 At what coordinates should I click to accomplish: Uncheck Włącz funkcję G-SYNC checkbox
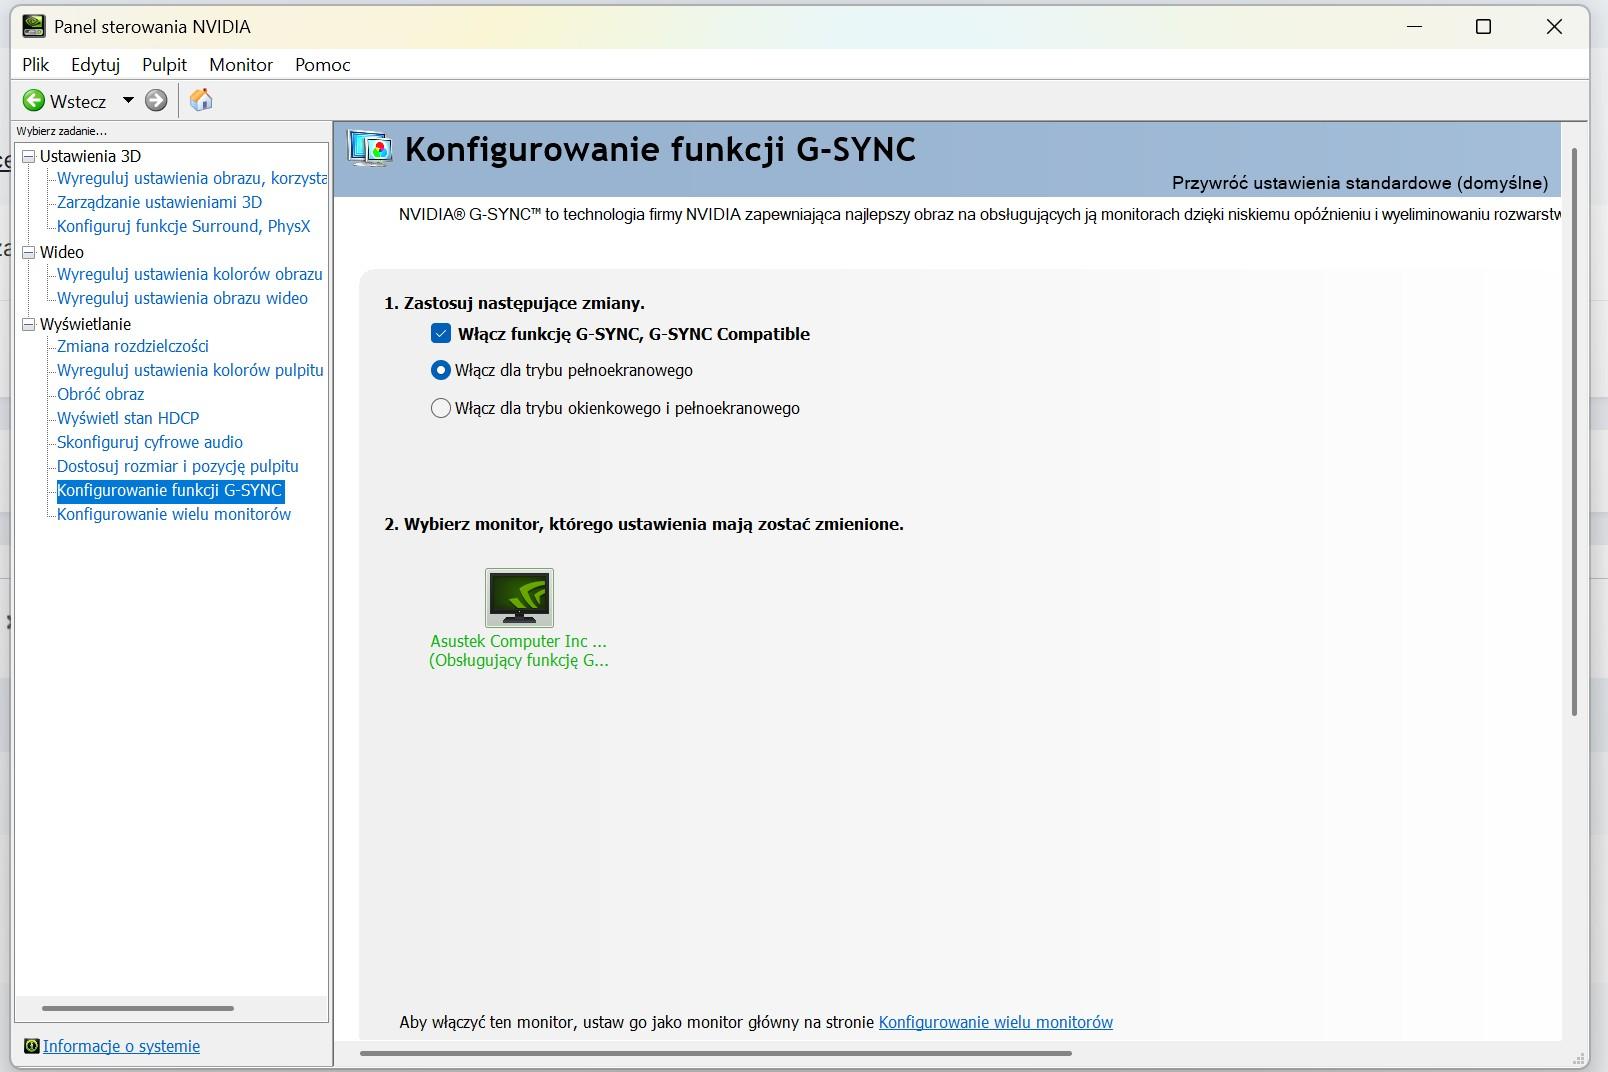[441, 334]
